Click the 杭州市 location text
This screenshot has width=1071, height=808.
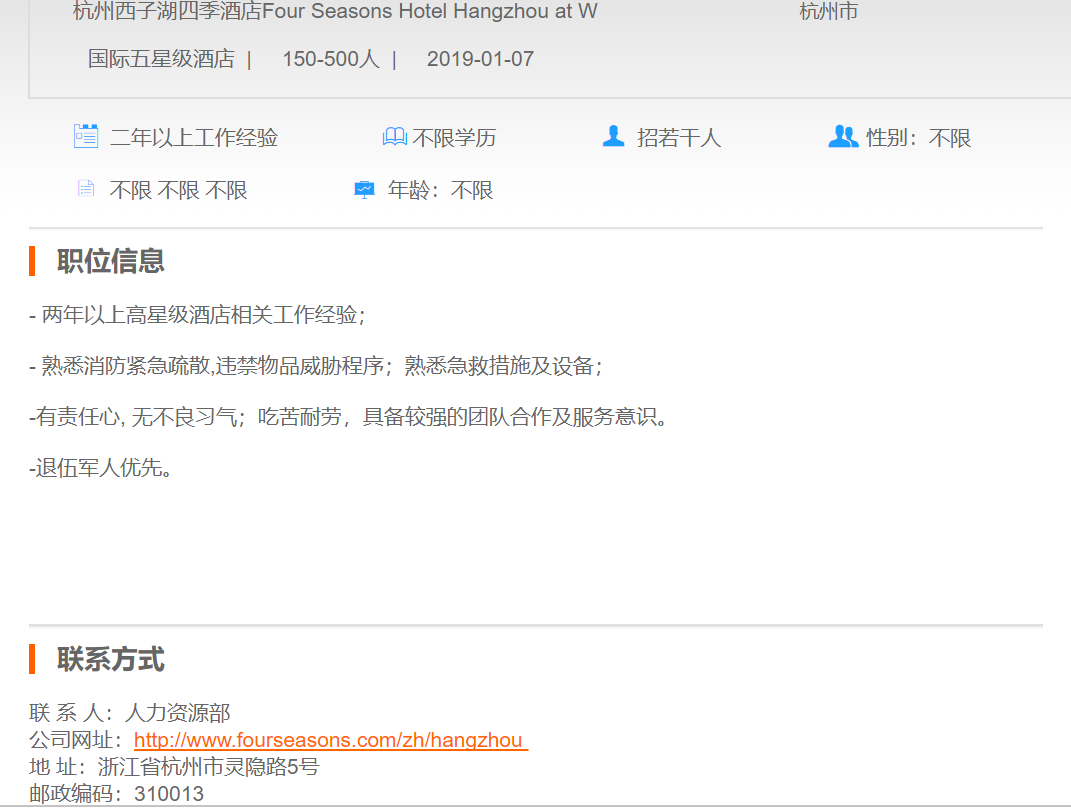828,12
